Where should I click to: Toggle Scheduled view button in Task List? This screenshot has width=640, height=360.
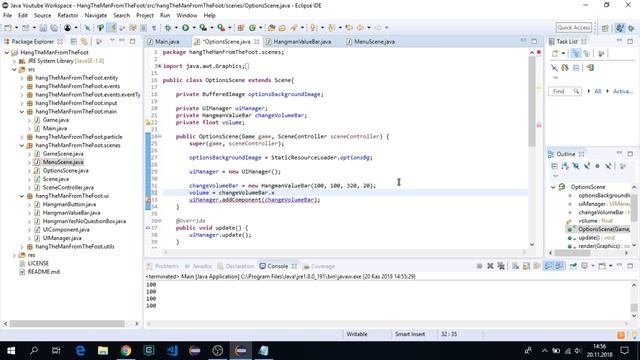[x=587, y=53]
